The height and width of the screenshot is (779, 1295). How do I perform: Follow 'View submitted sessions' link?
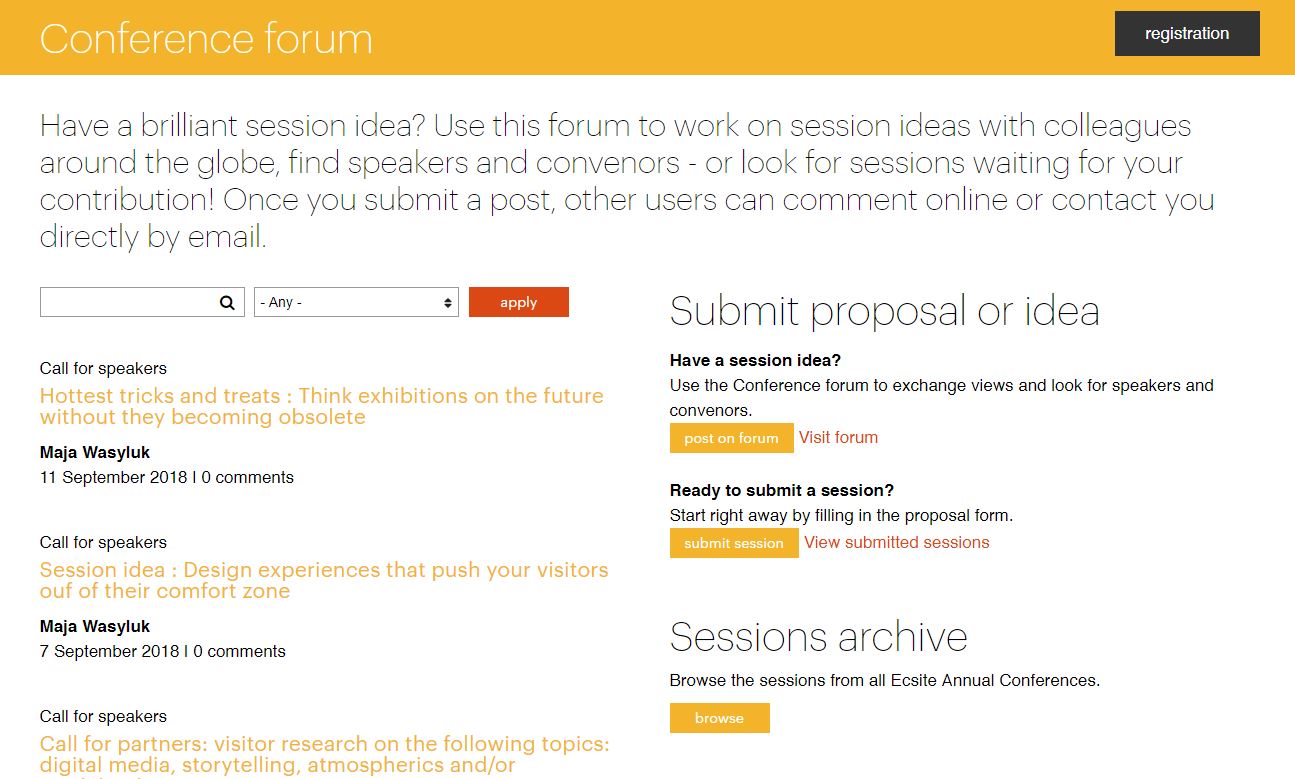897,542
